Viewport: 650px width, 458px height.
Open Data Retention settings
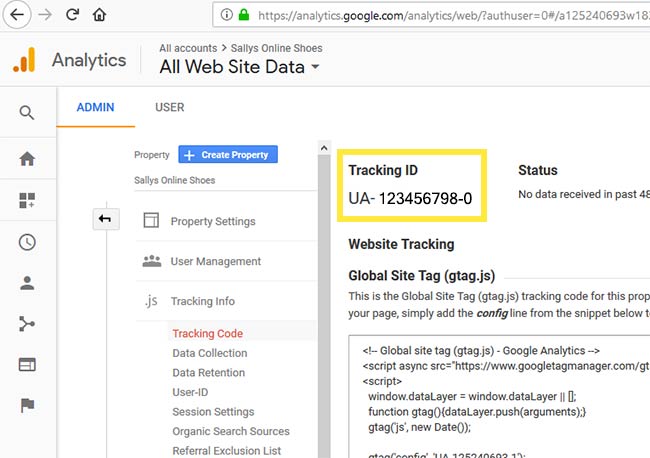(209, 373)
